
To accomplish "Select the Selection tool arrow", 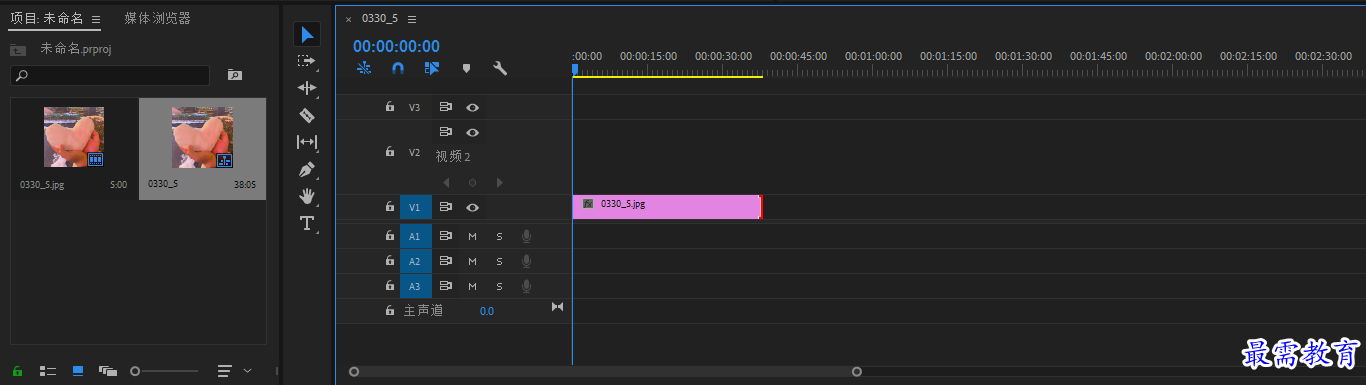I will (307, 34).
